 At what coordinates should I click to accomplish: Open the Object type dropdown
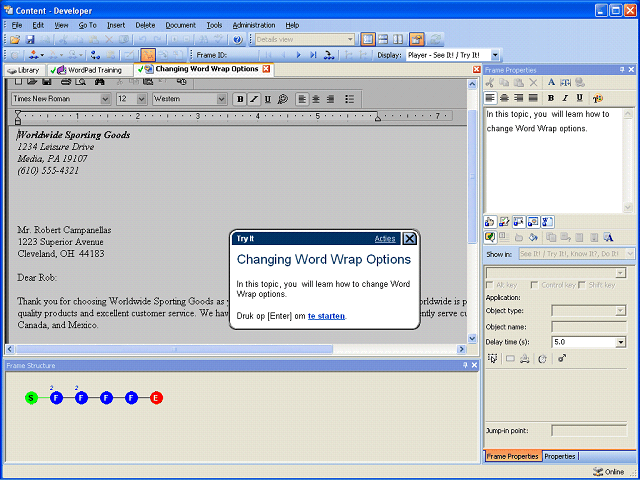[620, 311]
